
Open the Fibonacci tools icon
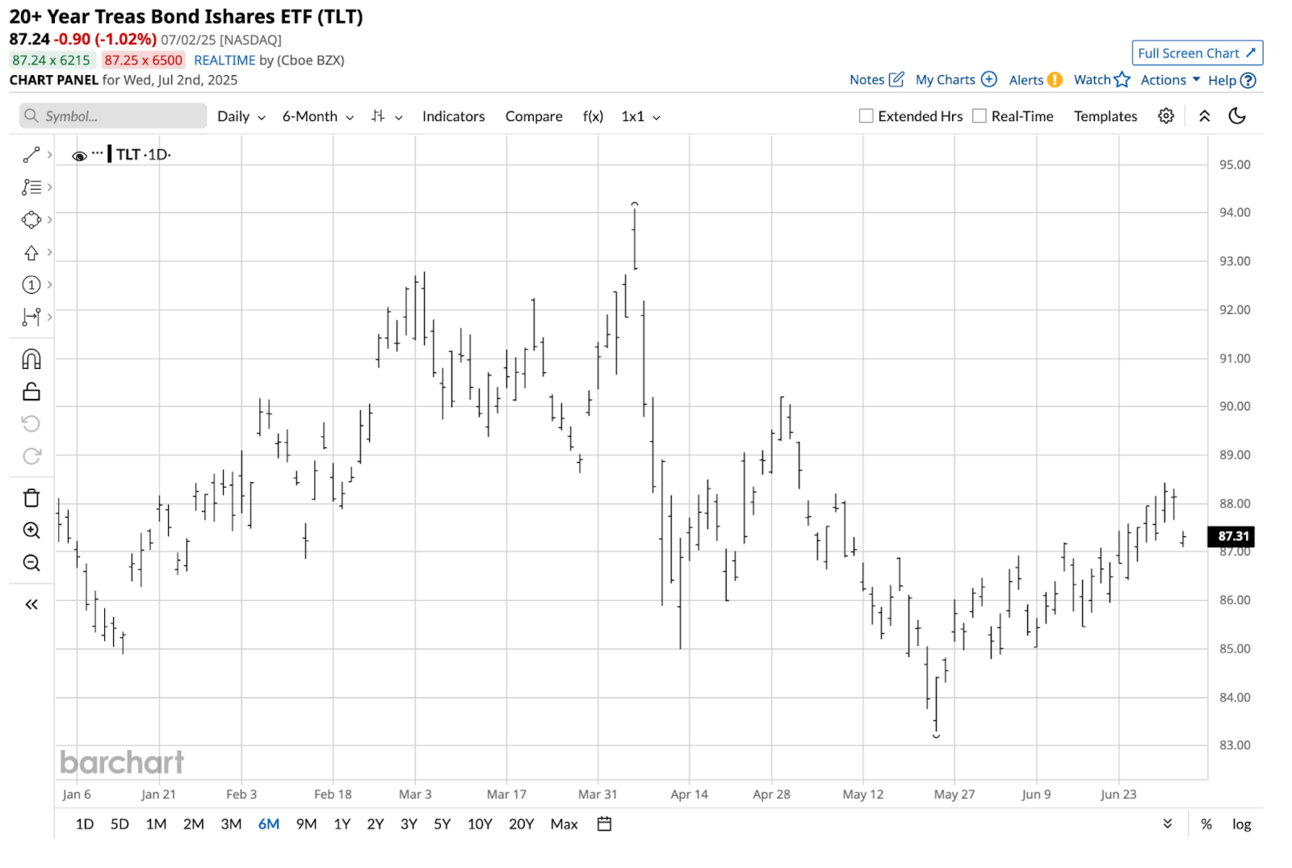[31, 187]
